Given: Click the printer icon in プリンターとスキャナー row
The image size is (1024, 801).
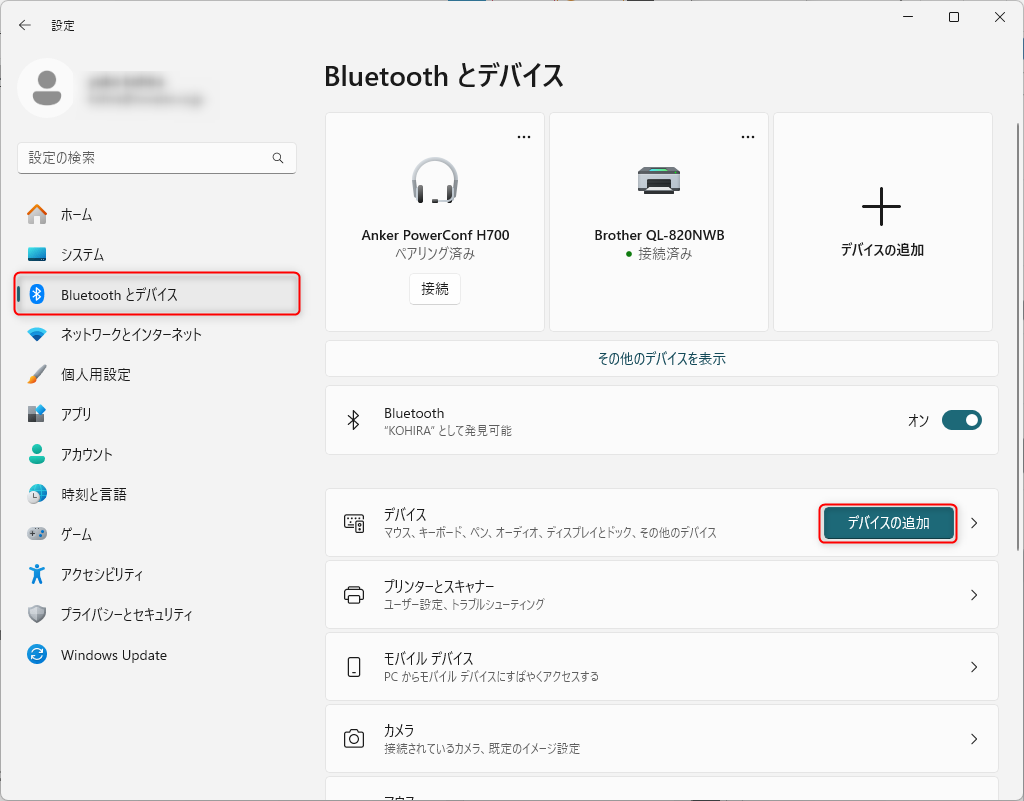Looking at the screenshot, I should [x=354, y=595].
